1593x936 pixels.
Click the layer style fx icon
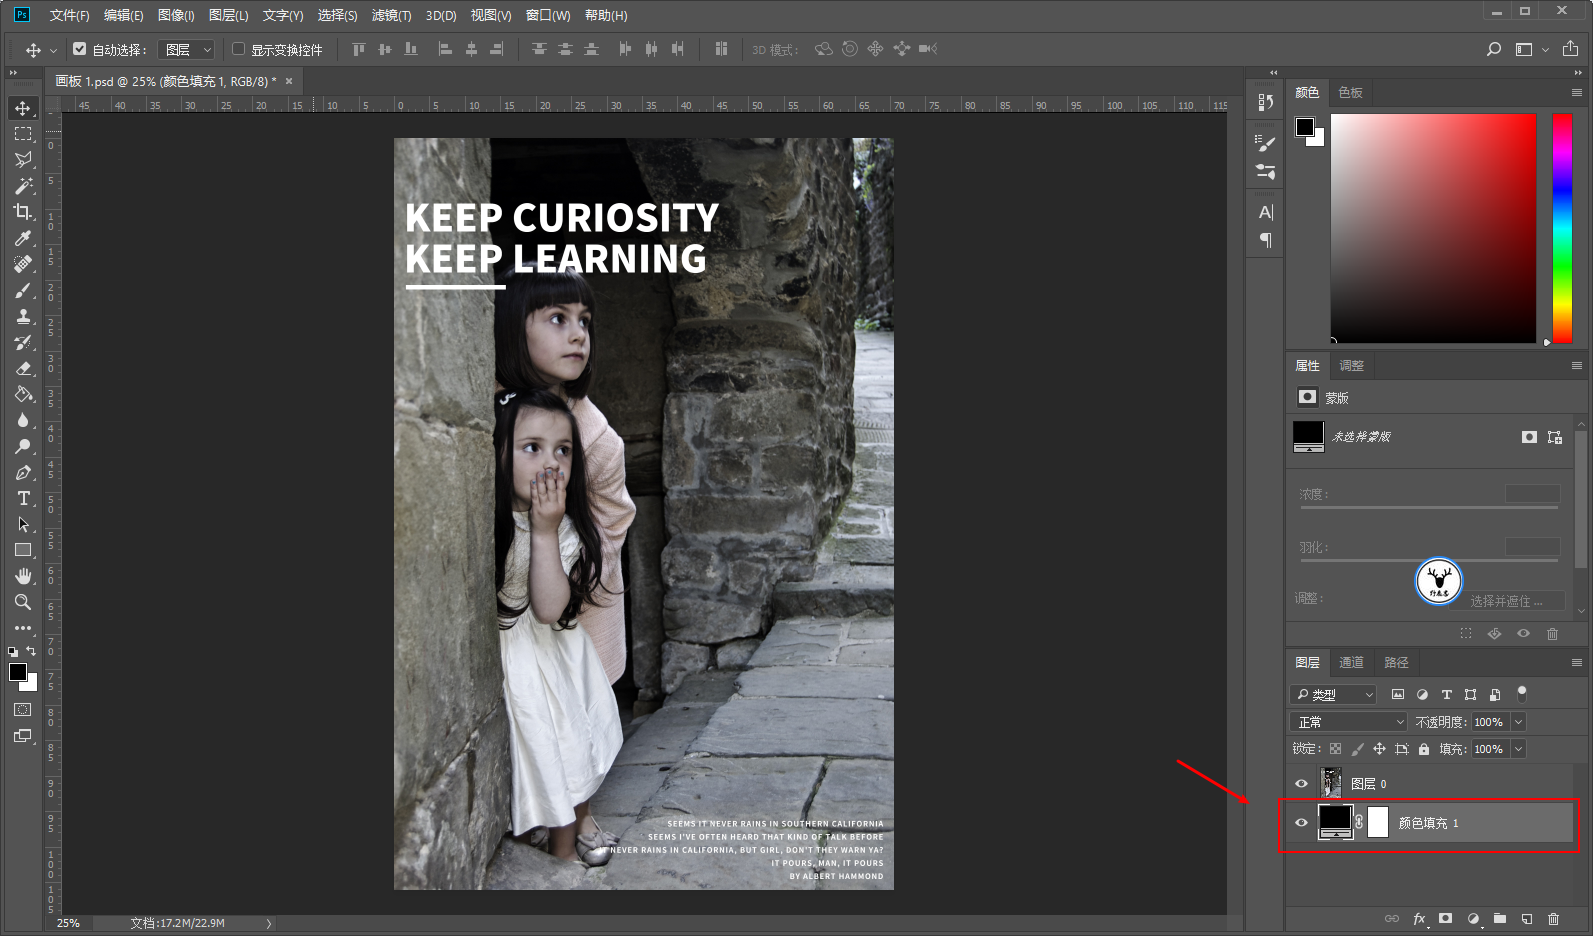tap(1419, 918)
